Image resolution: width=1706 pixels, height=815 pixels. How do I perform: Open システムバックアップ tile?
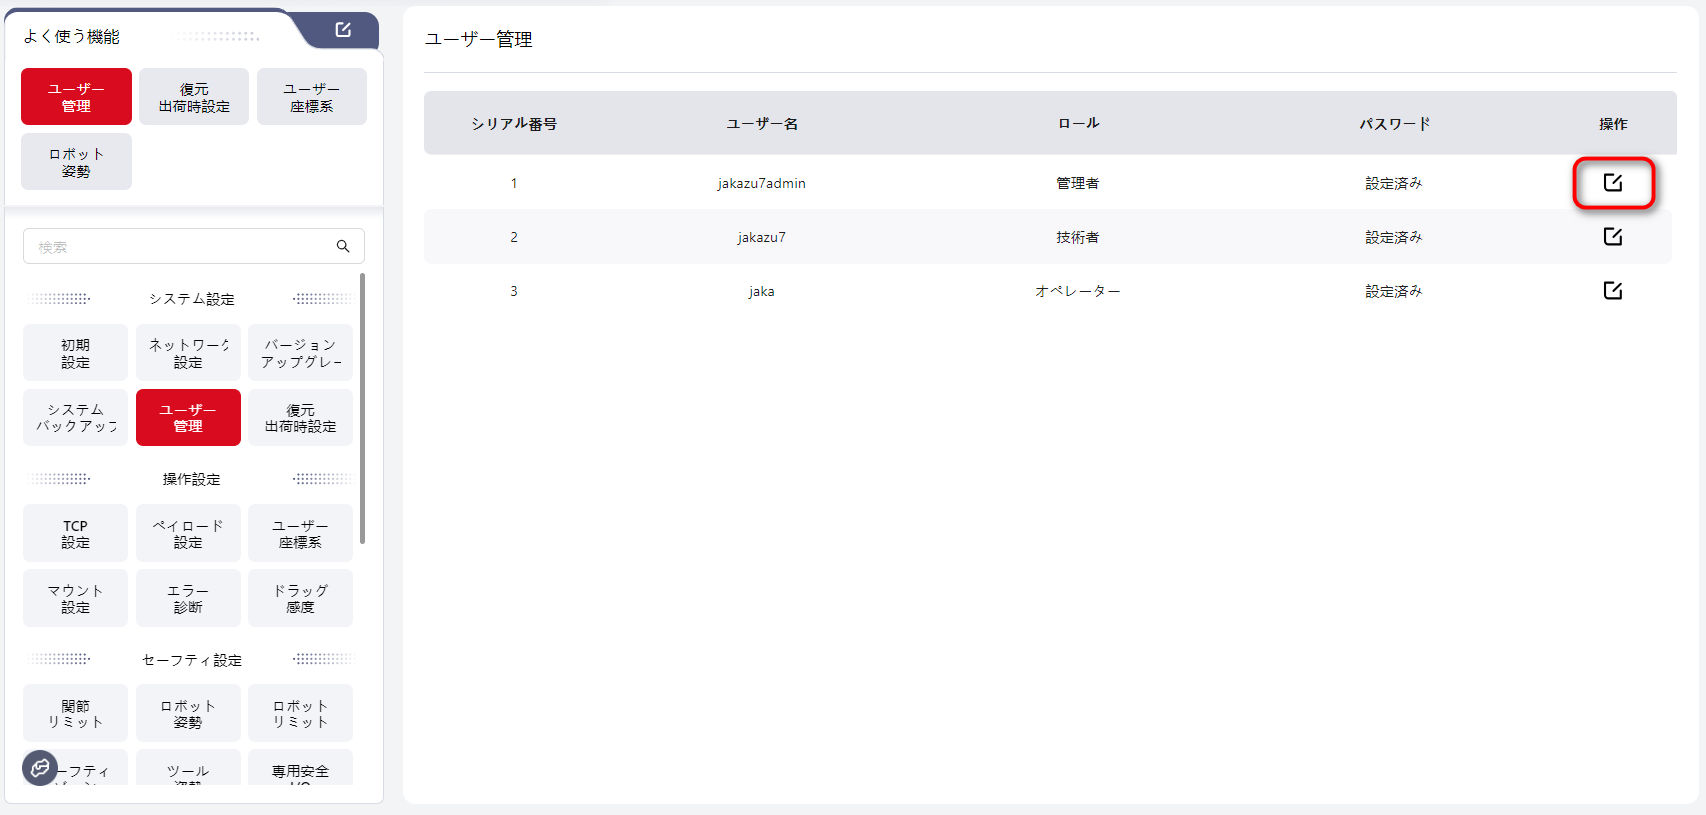(x=75, y=418)
